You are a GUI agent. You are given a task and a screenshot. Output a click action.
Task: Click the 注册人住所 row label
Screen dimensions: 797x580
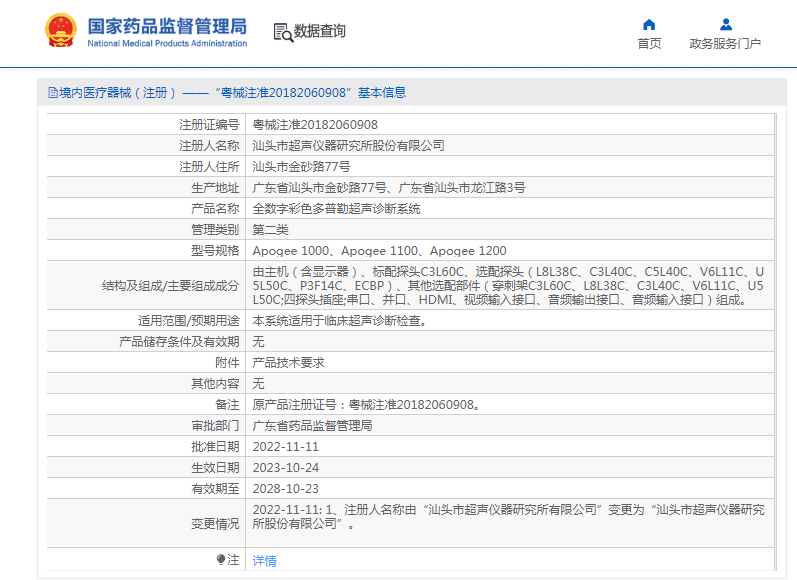coord(209,167)
